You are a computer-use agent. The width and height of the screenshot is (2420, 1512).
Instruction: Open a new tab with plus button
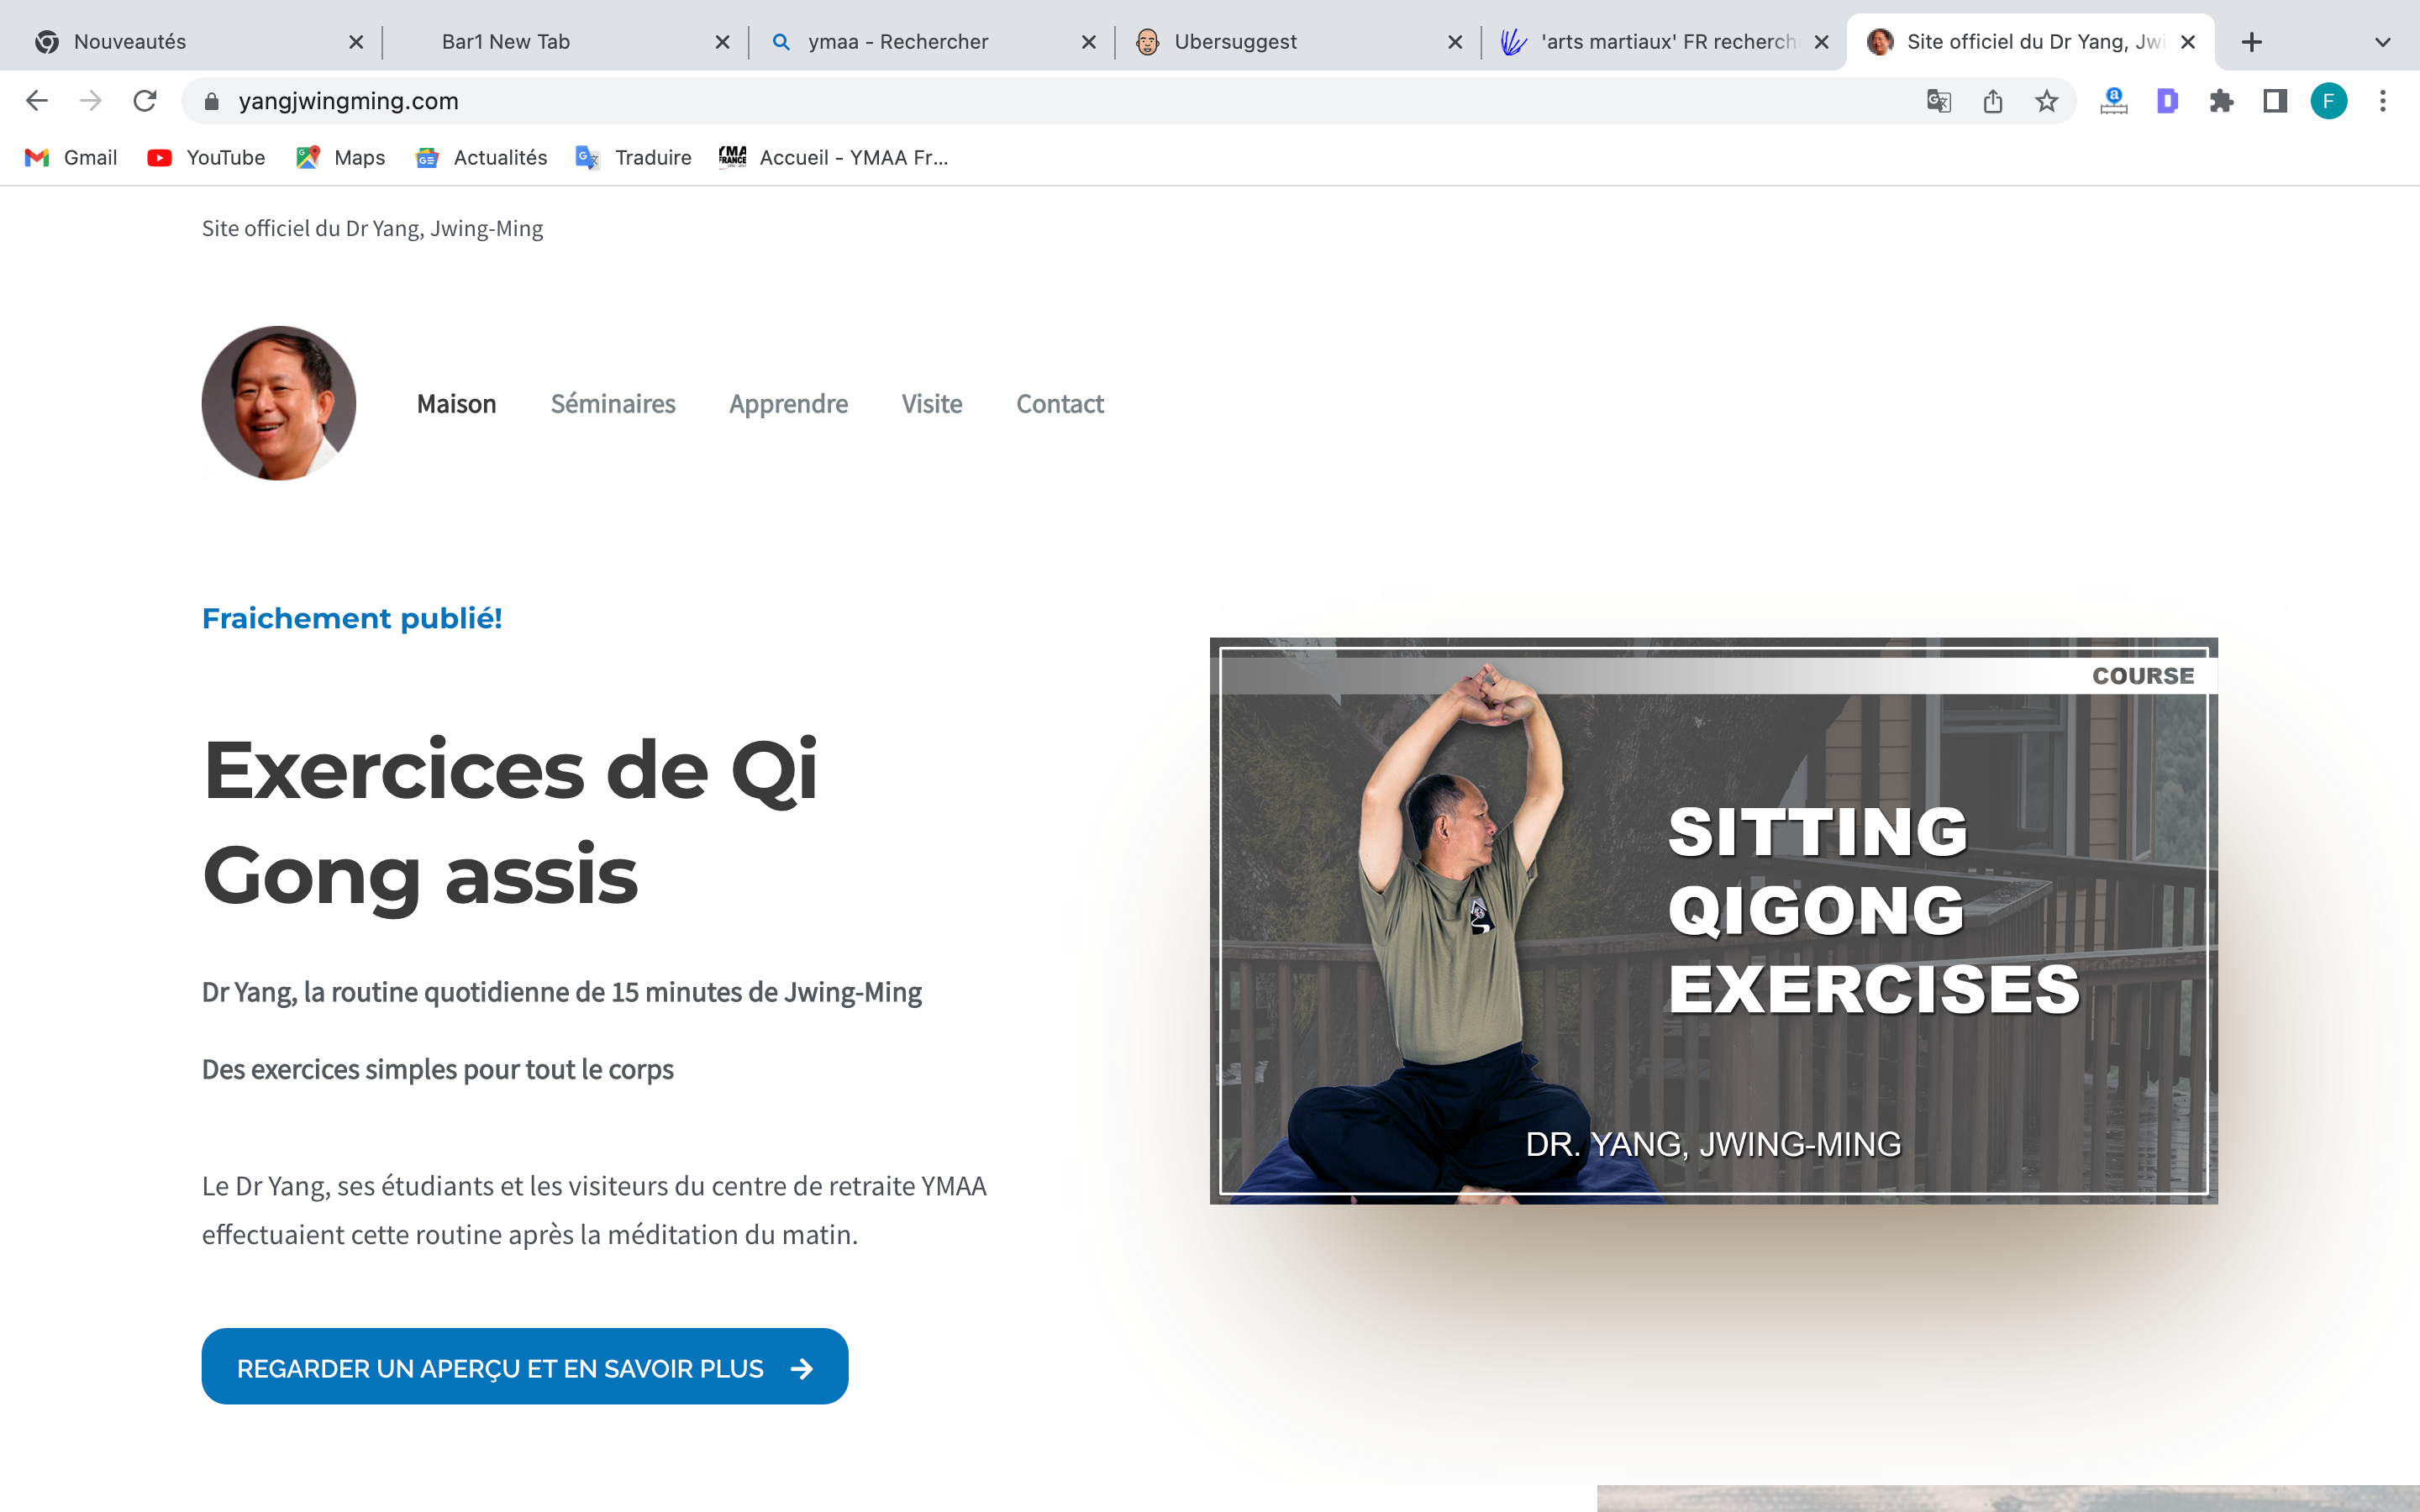click(2252, 42)
